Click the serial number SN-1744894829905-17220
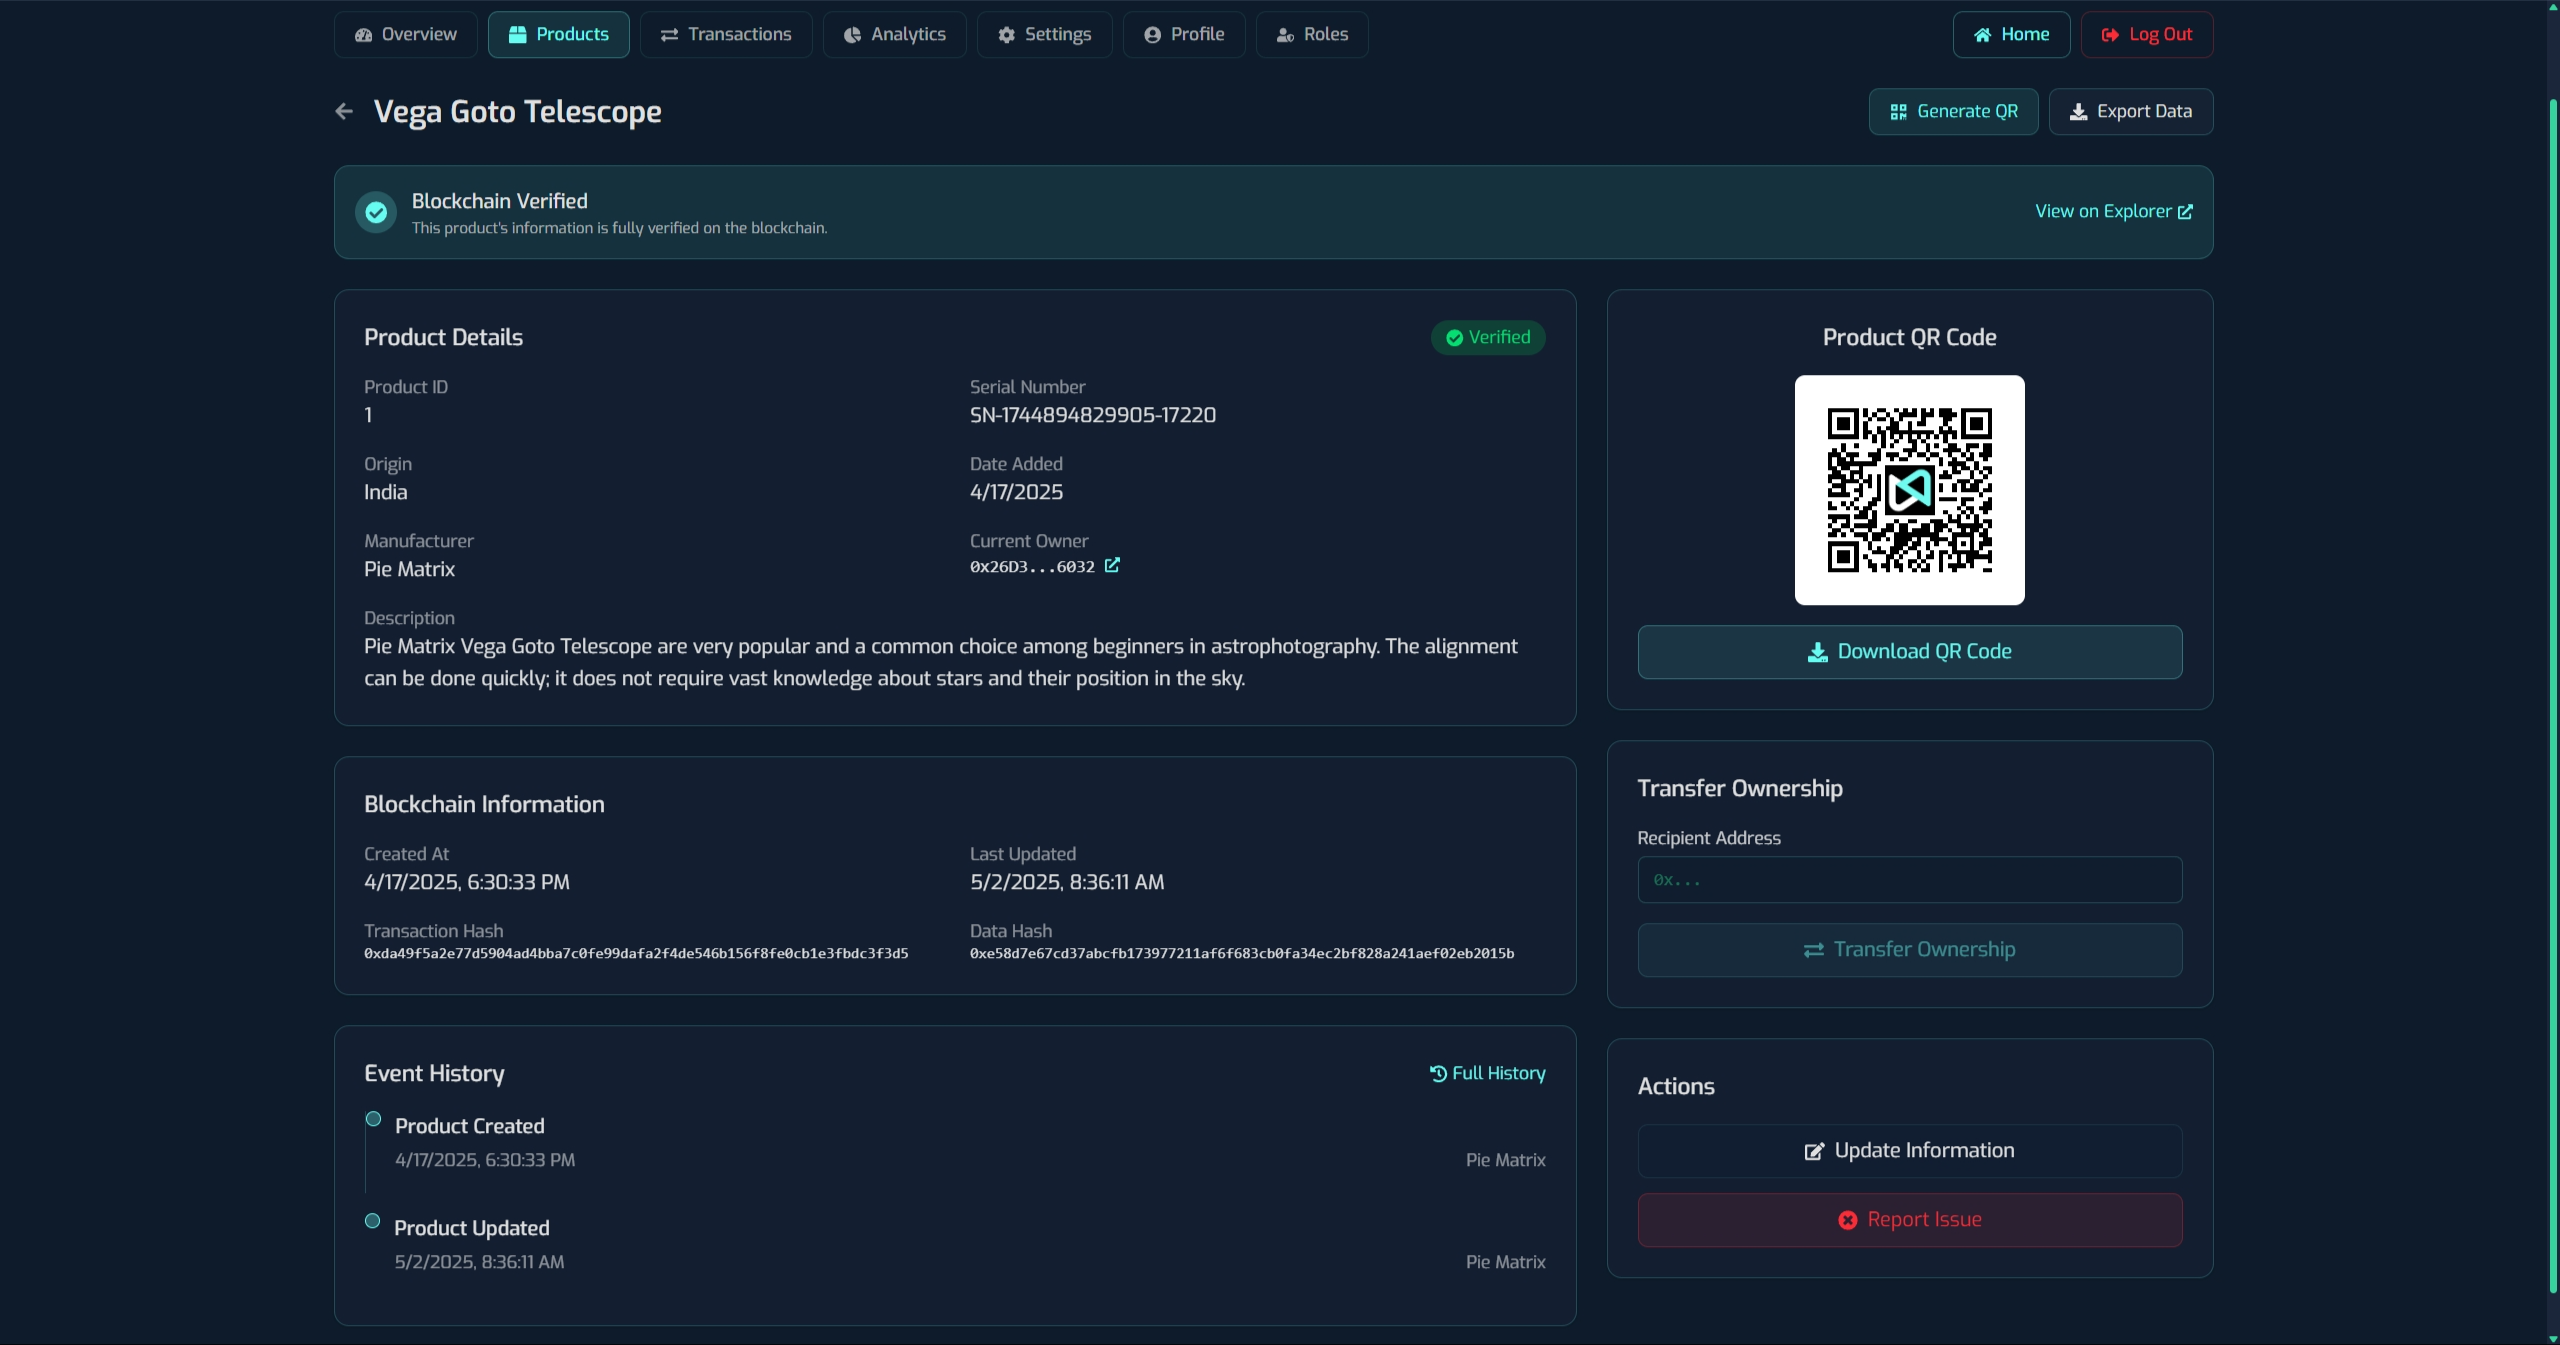 [1092, 414]
